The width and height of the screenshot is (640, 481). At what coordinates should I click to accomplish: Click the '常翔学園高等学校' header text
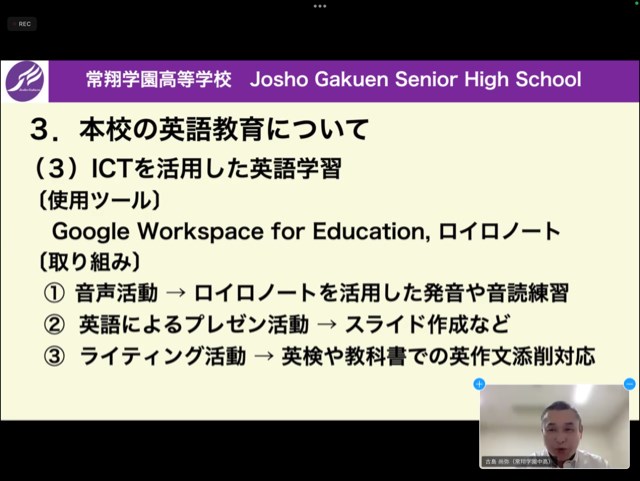(x=159, y=79)
